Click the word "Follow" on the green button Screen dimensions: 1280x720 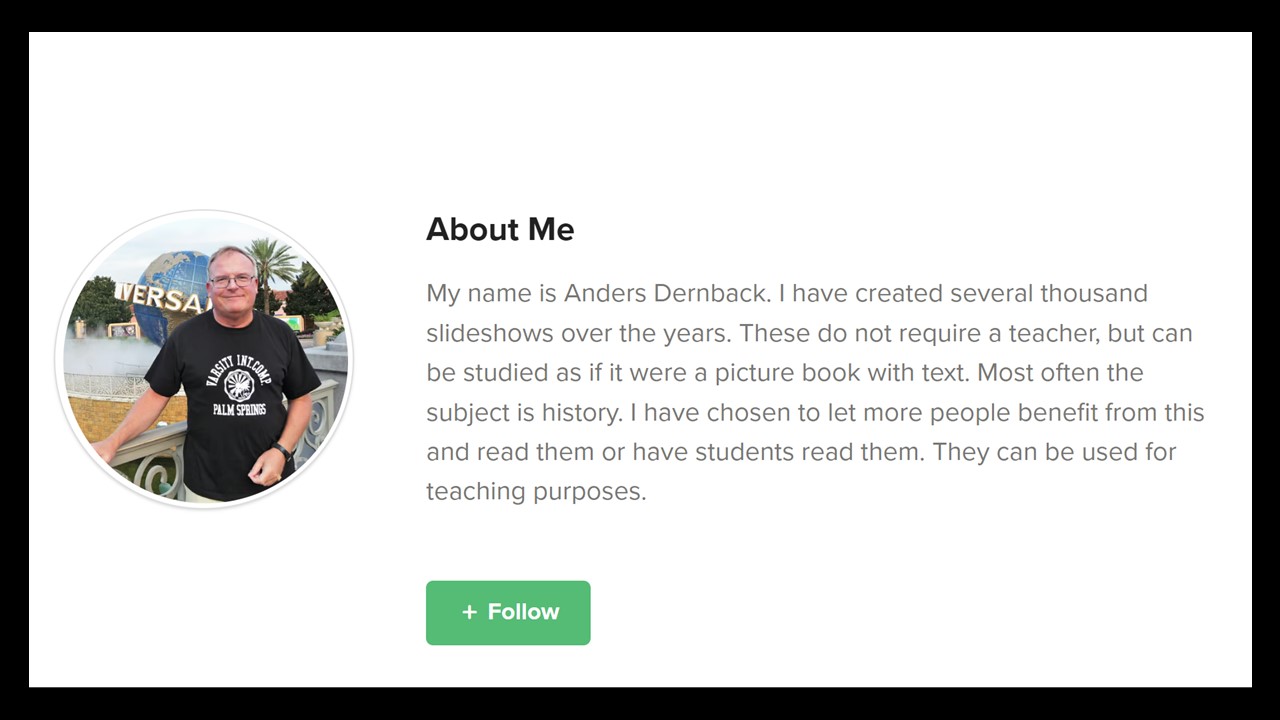pos(523,612)
